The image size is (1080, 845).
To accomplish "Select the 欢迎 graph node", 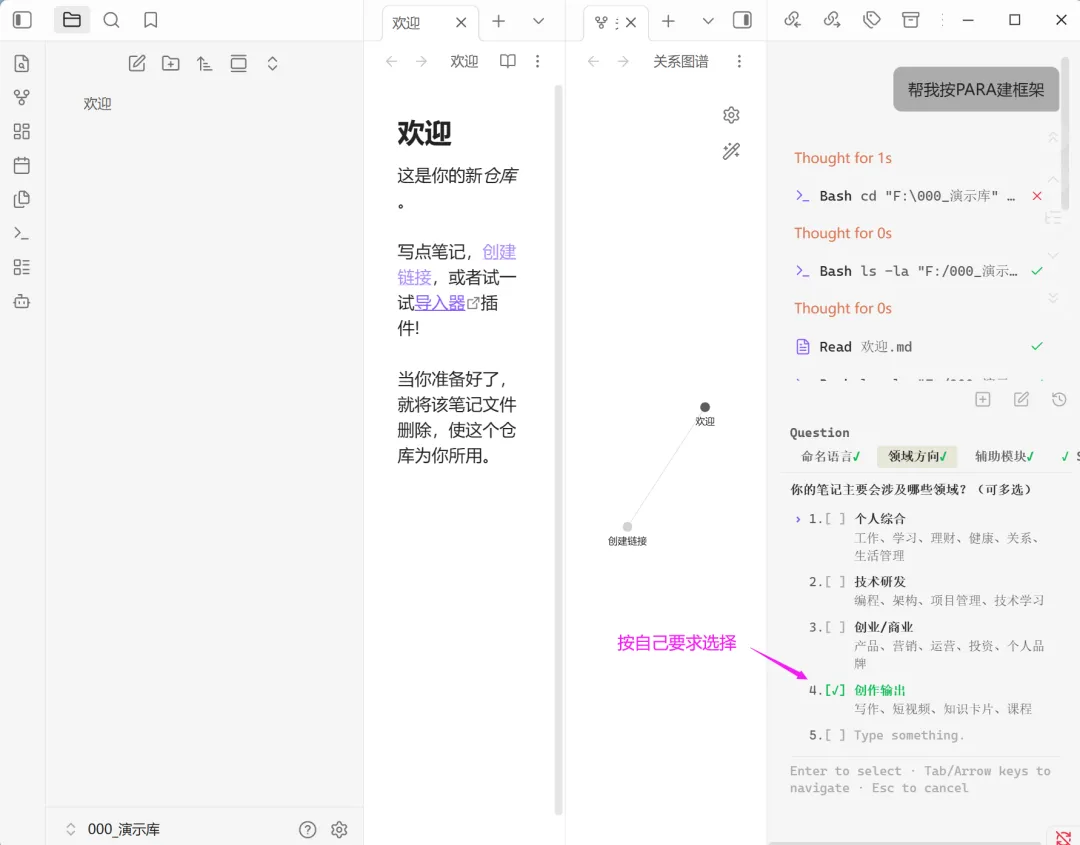I will [705, 407].
